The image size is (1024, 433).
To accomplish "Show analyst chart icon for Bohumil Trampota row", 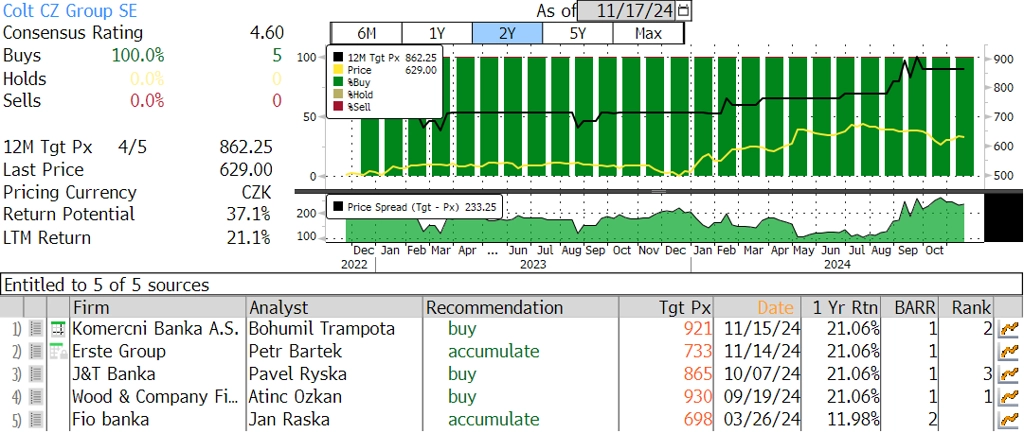I will [1009, 329].
